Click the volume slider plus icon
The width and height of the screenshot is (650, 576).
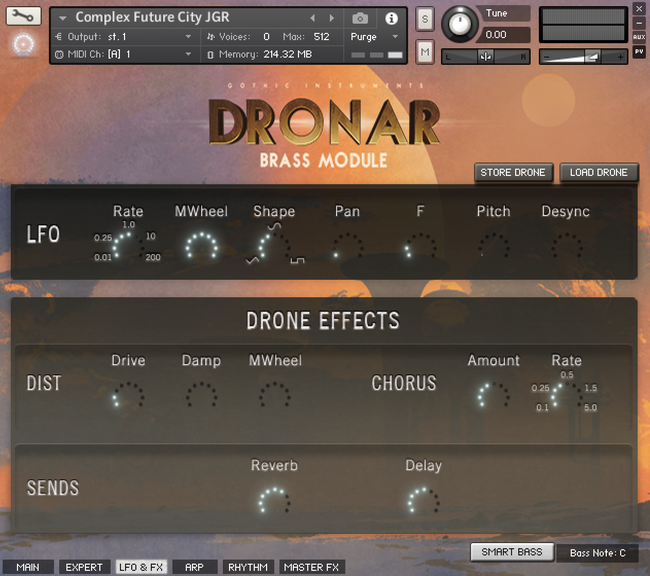(x=620, y=57)
